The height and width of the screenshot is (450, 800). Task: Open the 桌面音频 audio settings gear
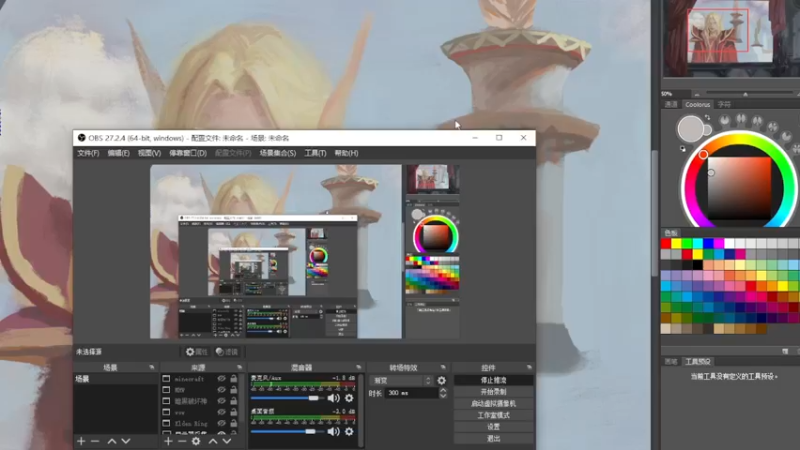click(x=349, y=432)
